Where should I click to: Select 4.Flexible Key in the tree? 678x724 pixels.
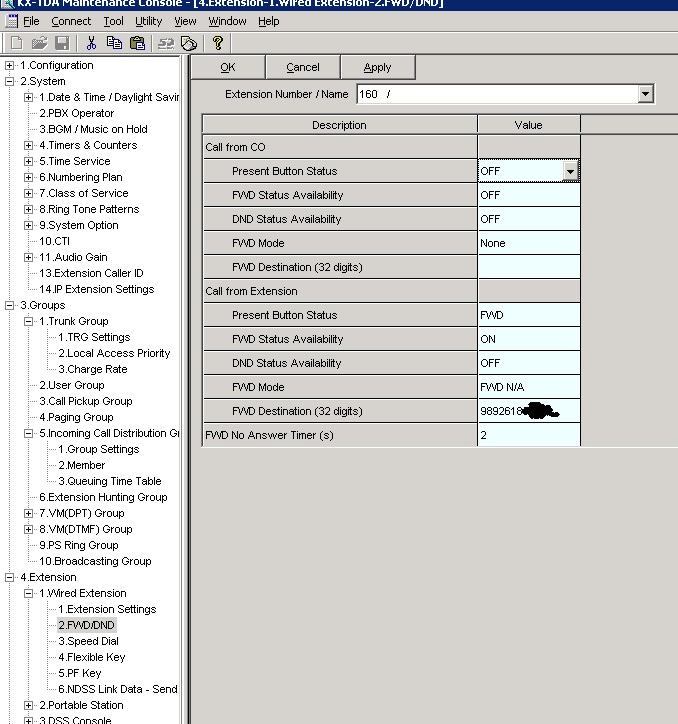(x=91, y=658)
